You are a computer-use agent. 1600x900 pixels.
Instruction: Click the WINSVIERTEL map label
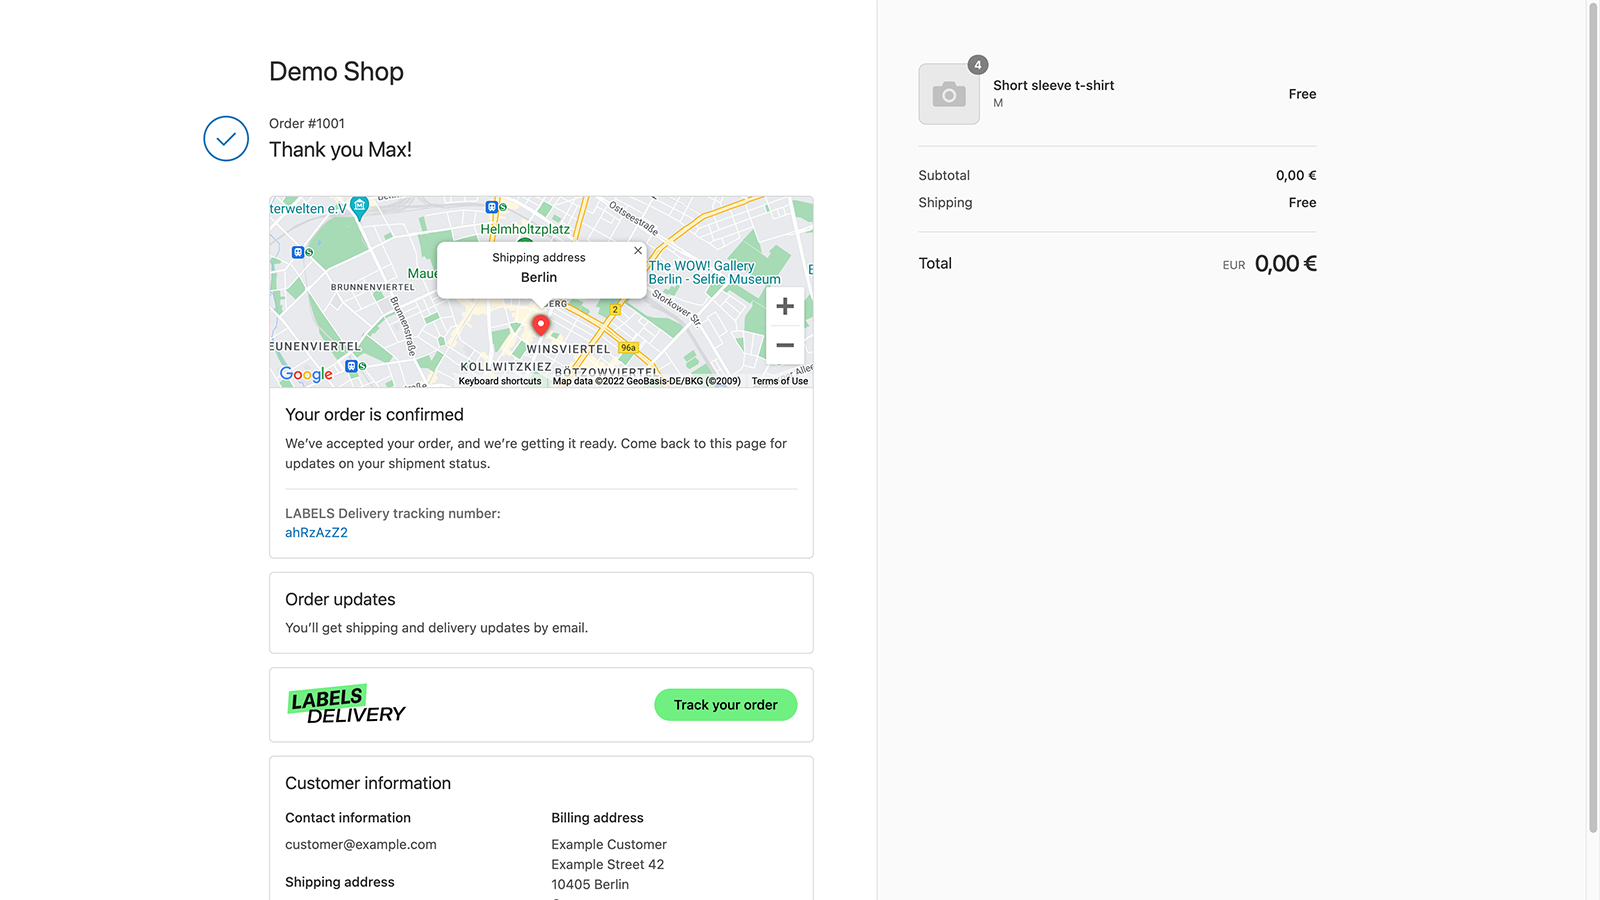568,349
